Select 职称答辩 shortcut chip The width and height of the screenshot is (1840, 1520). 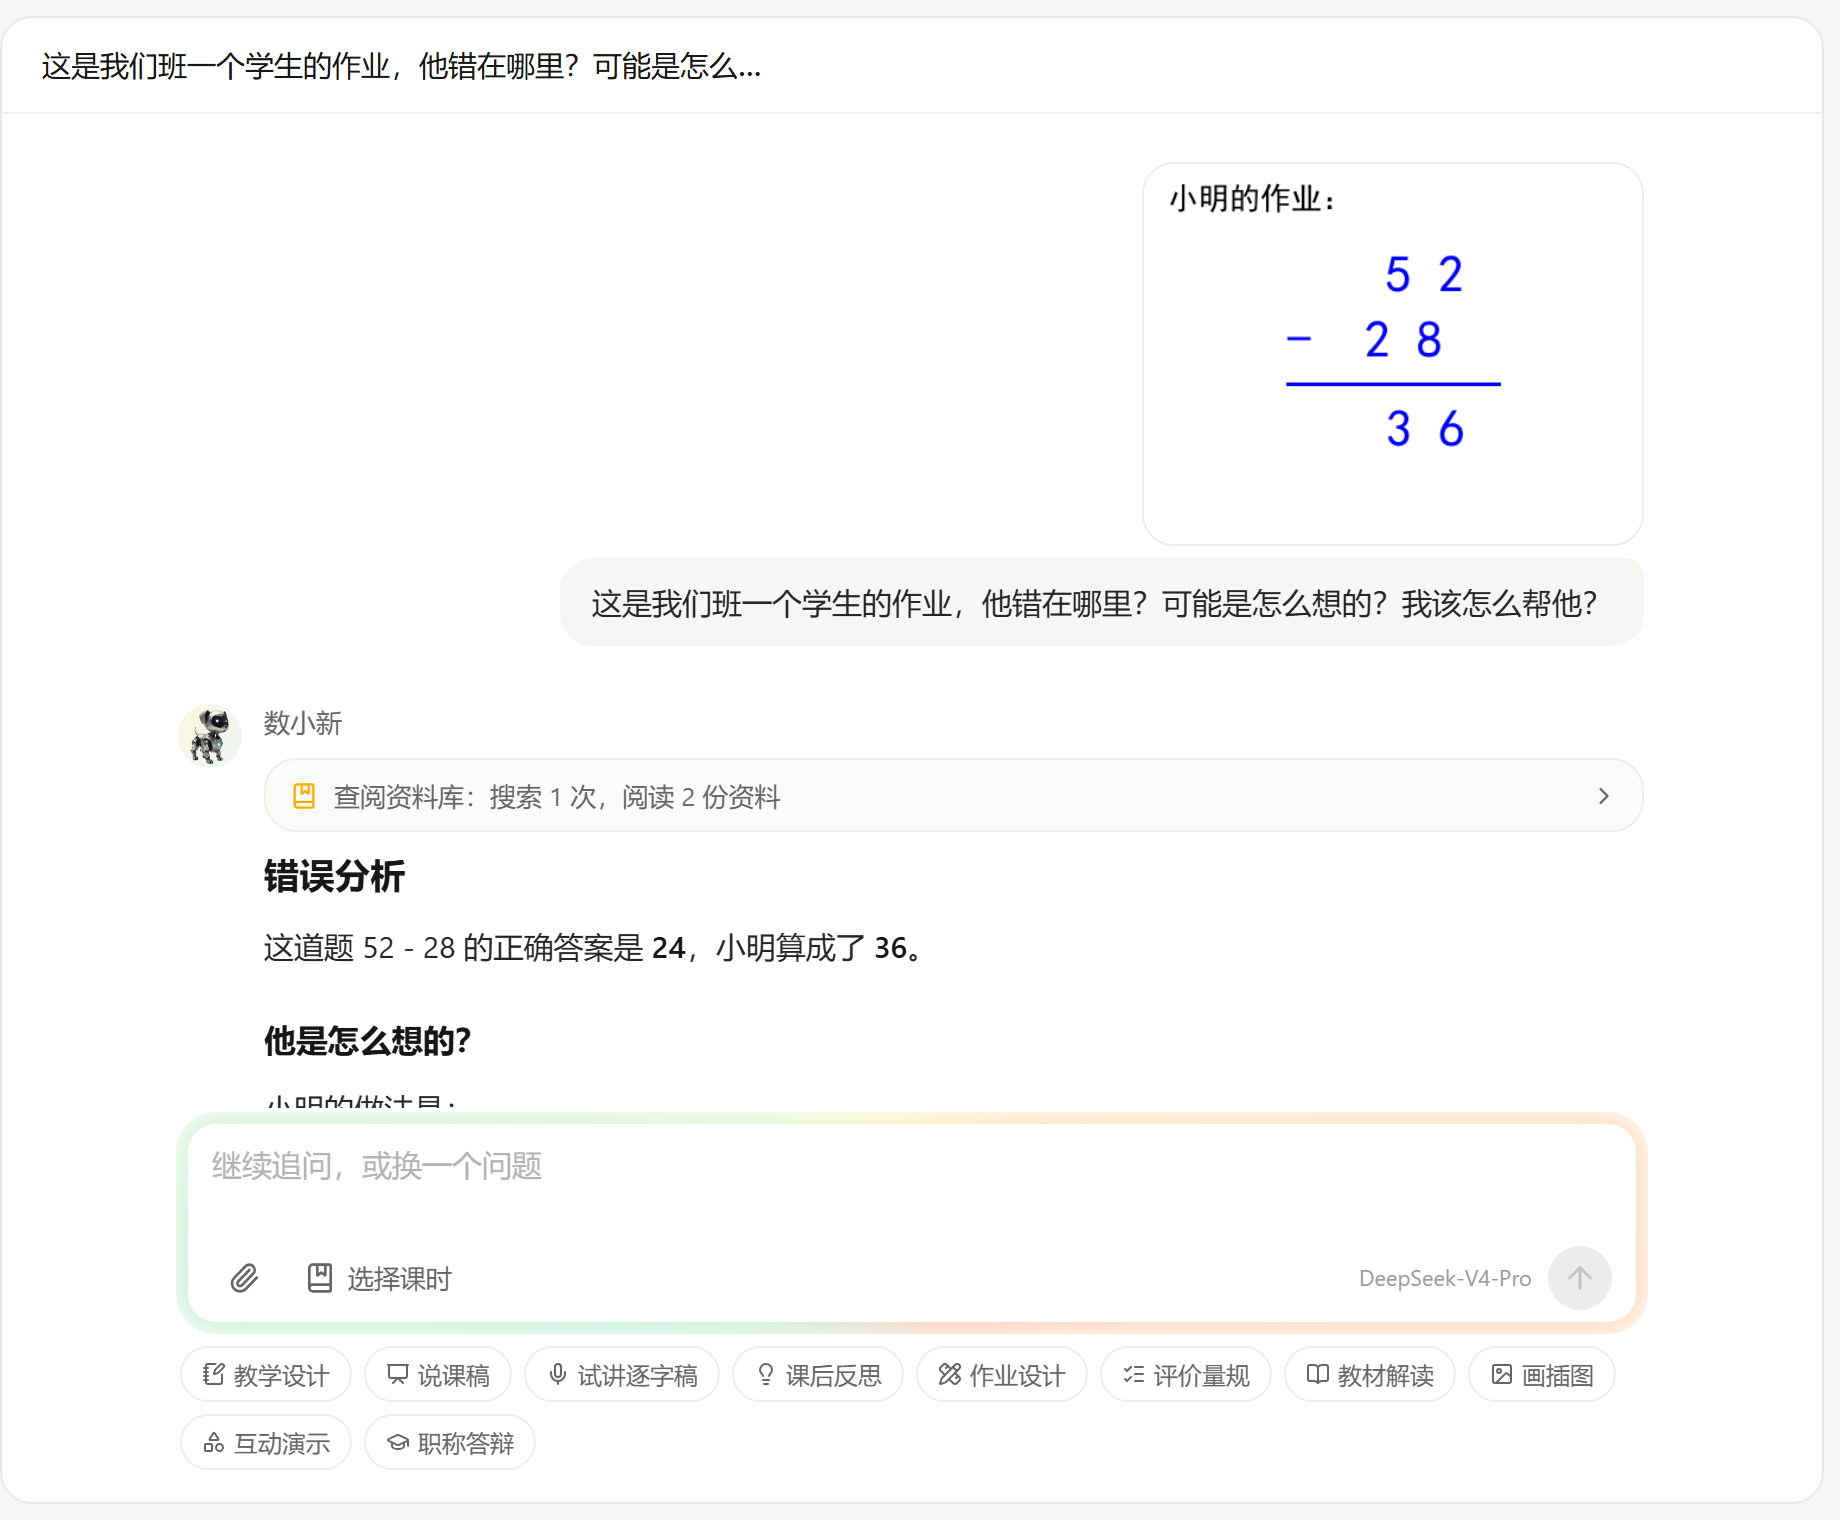pyautogui.click(x=450, y=1443)
